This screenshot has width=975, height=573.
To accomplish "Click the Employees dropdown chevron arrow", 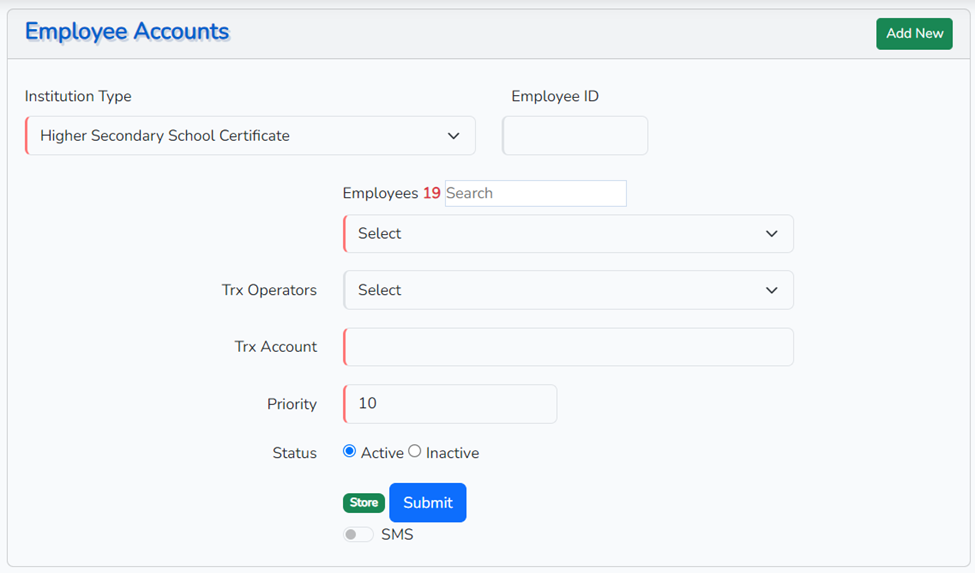I will 772,234.
